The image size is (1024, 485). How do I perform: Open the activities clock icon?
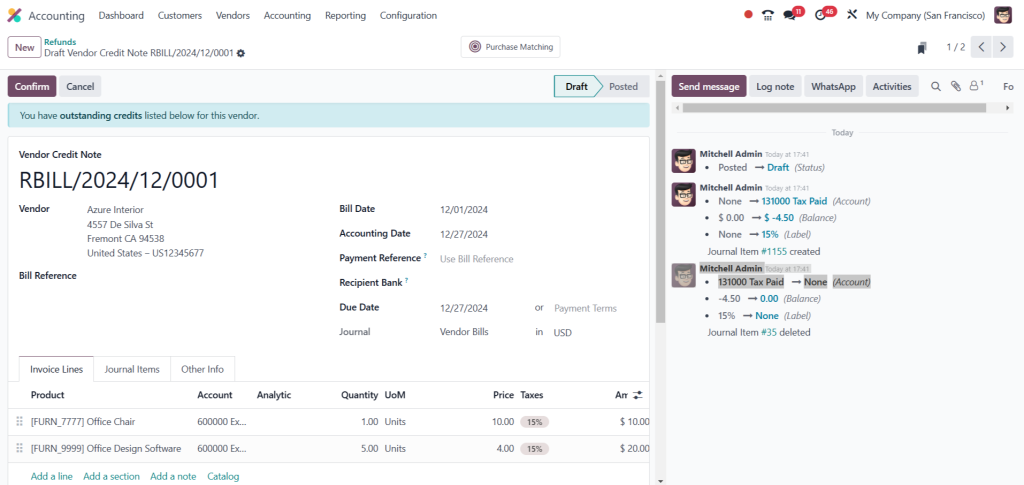point(821,15)
